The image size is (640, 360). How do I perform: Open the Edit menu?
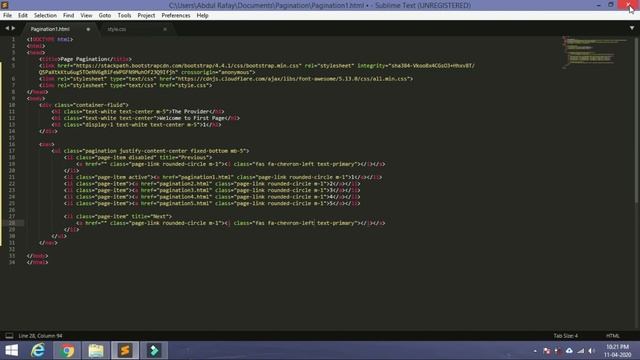pyautogui.click(x=23, y=16)
